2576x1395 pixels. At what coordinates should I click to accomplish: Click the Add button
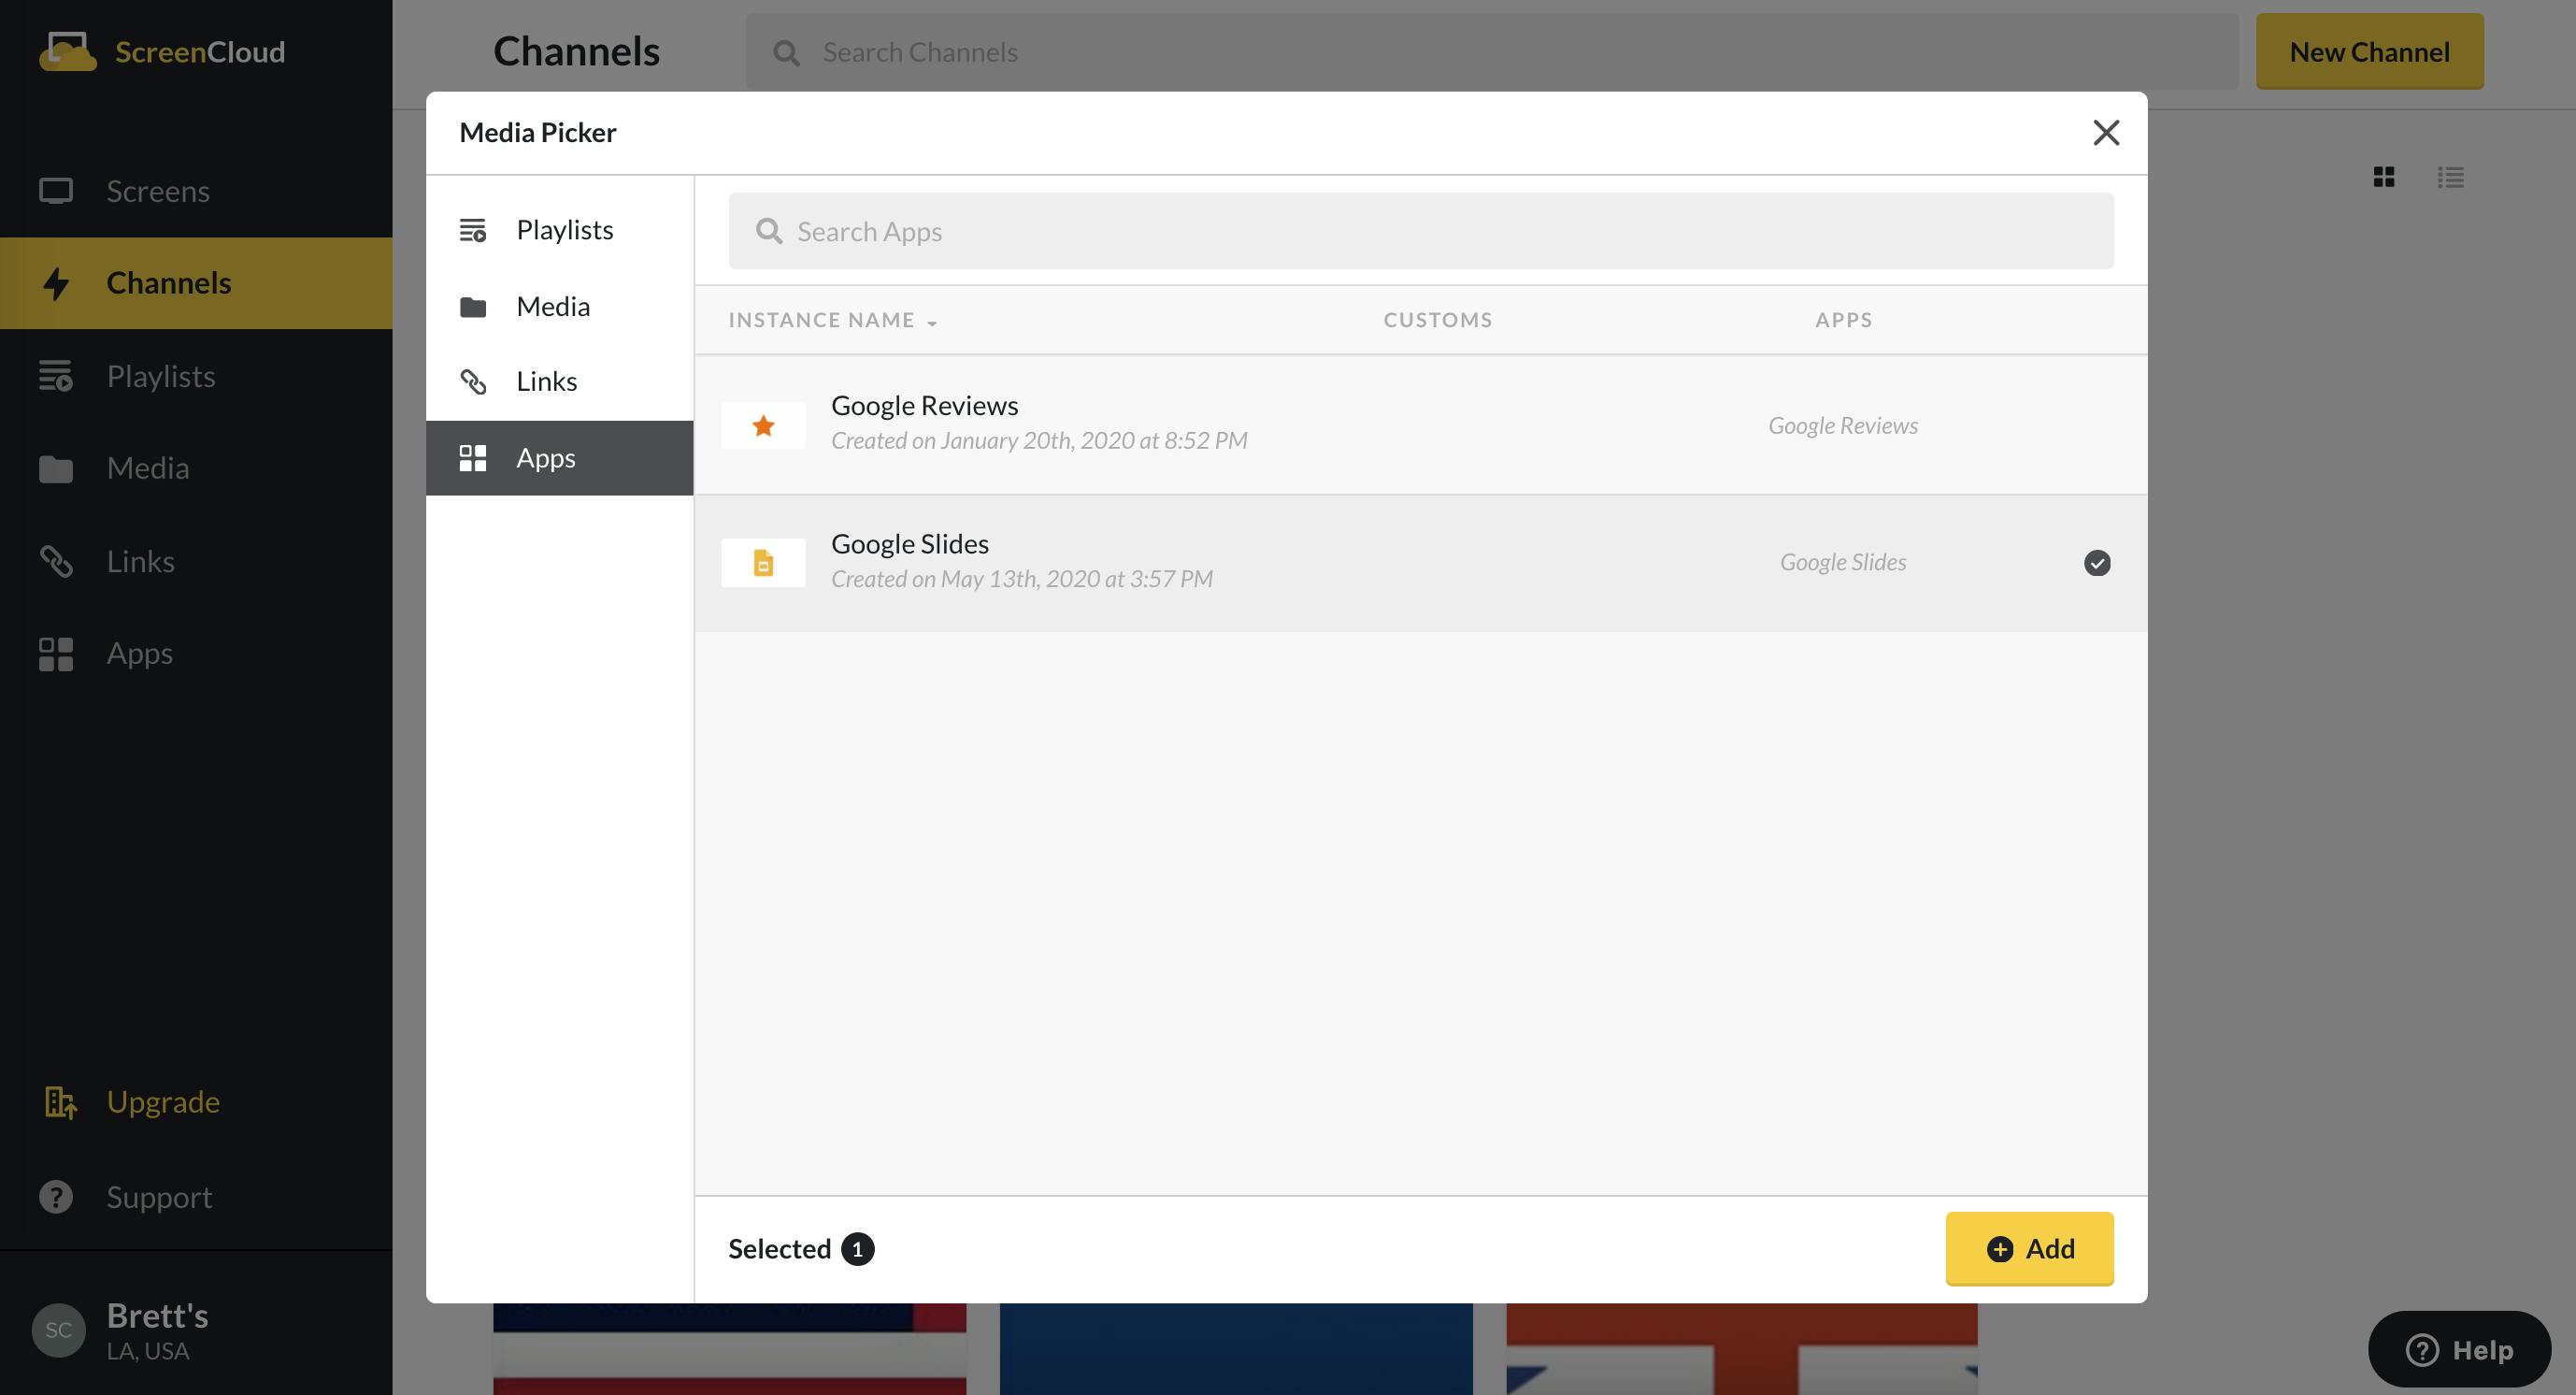(2029, 1249)
